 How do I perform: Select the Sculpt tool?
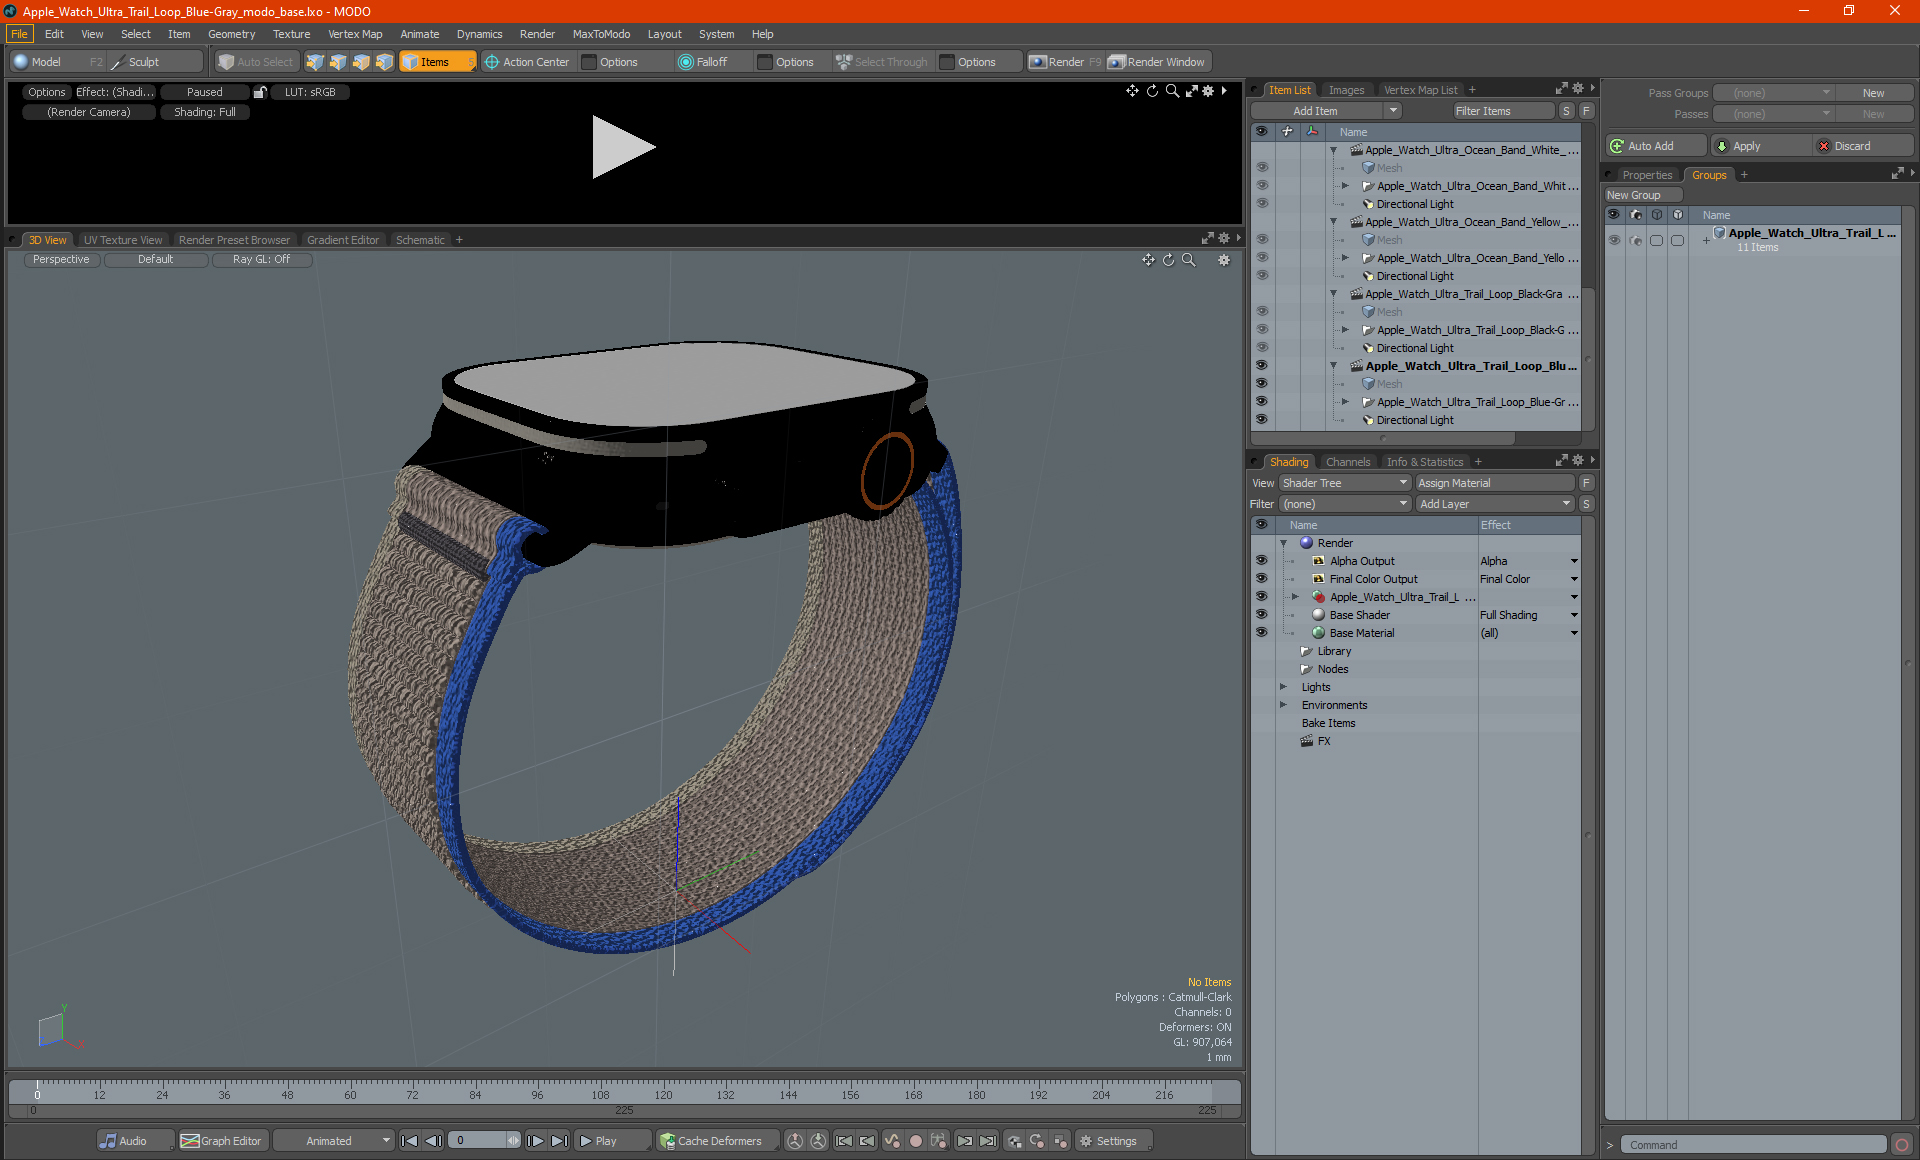pos(154,62)
